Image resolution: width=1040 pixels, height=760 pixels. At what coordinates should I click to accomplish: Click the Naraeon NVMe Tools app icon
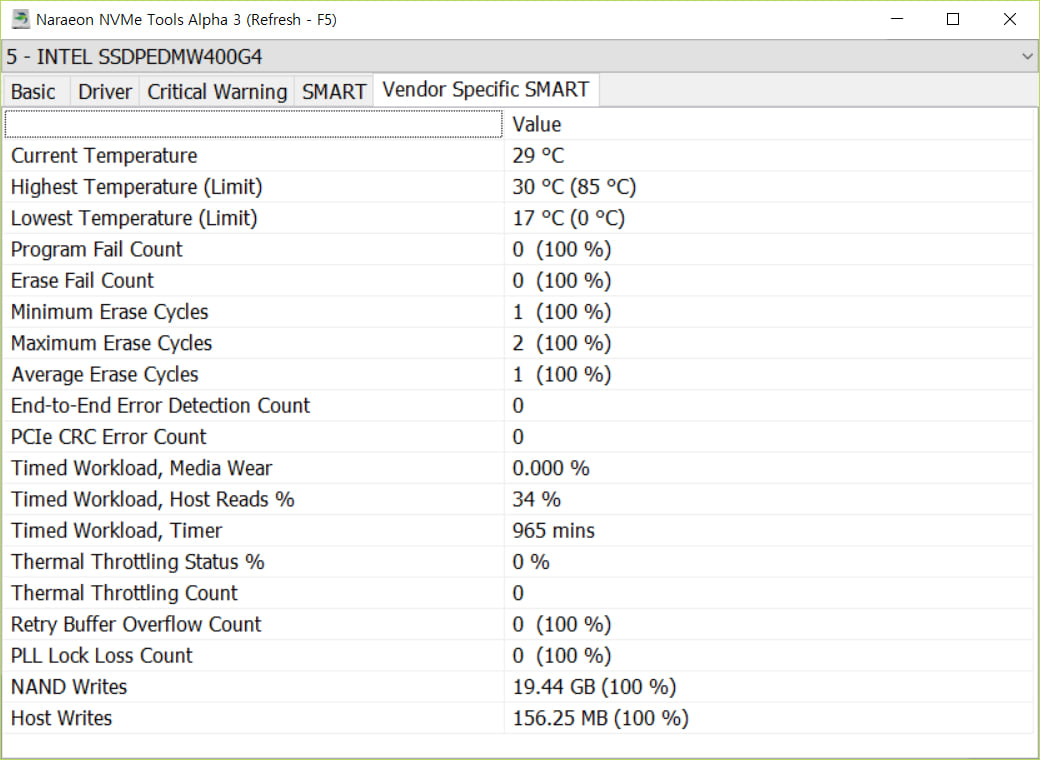point(21,19)
